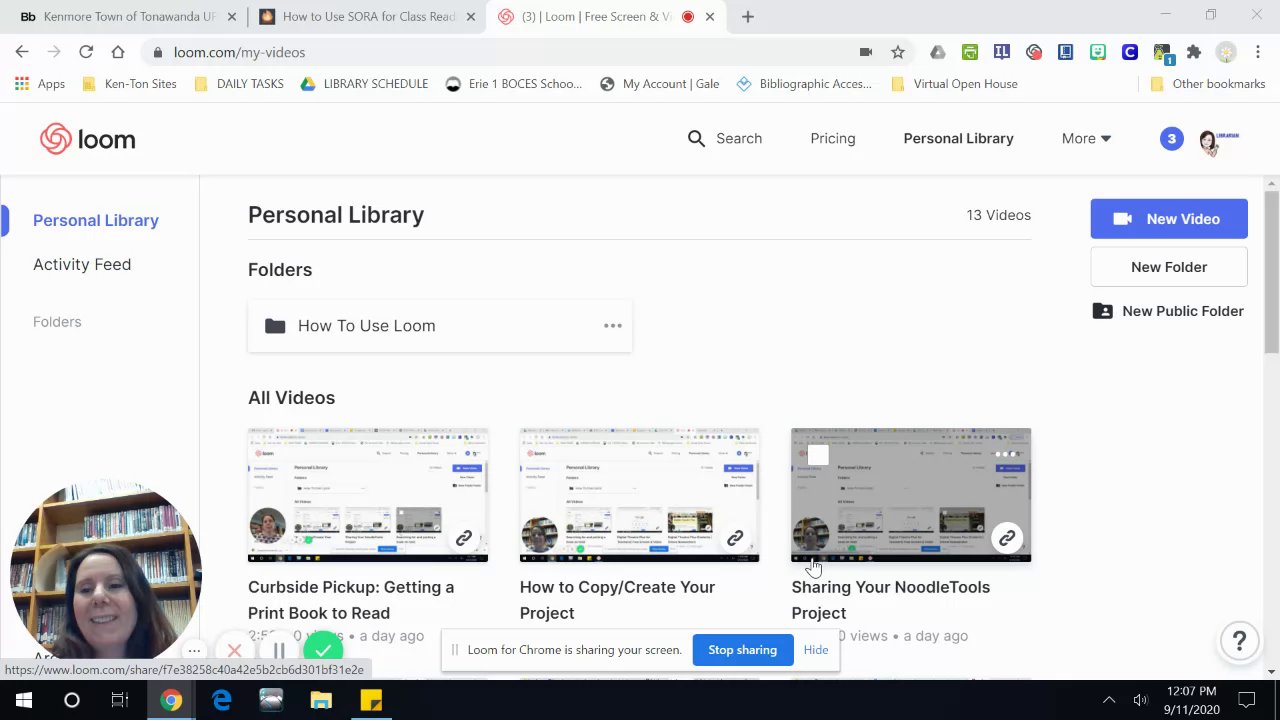1280x720 pixels.
Task: Create a New Folder
Action: click(1169, 267)
